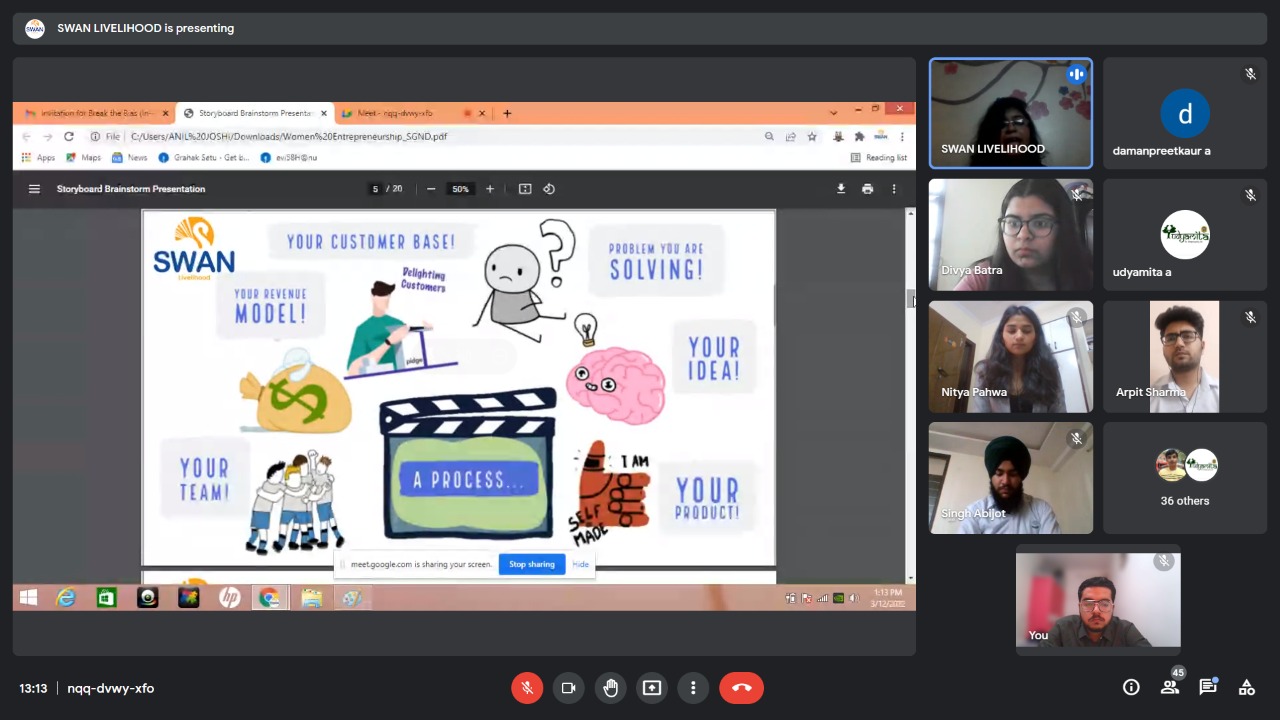Open the Chrome tab search chevron

coord(833,113)
